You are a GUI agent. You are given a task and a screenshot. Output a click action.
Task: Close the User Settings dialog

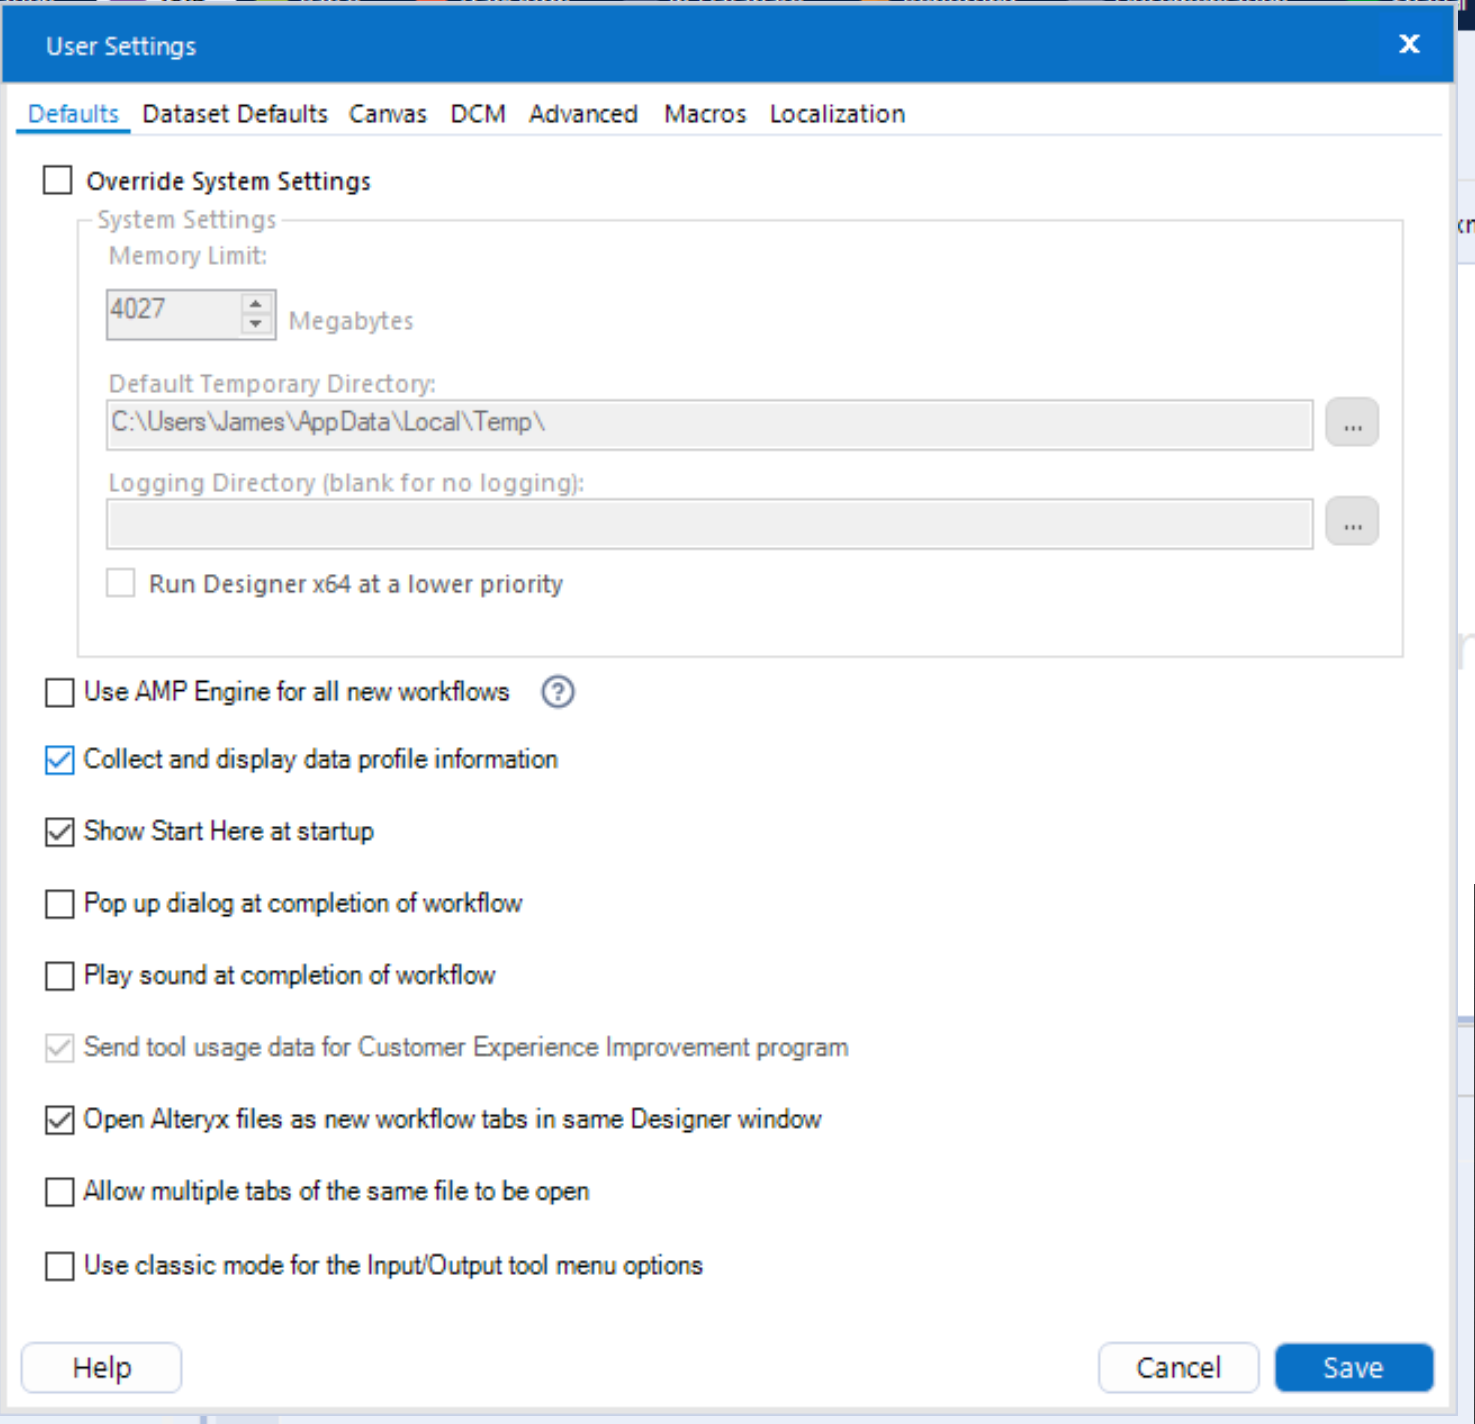point(1409,44)
